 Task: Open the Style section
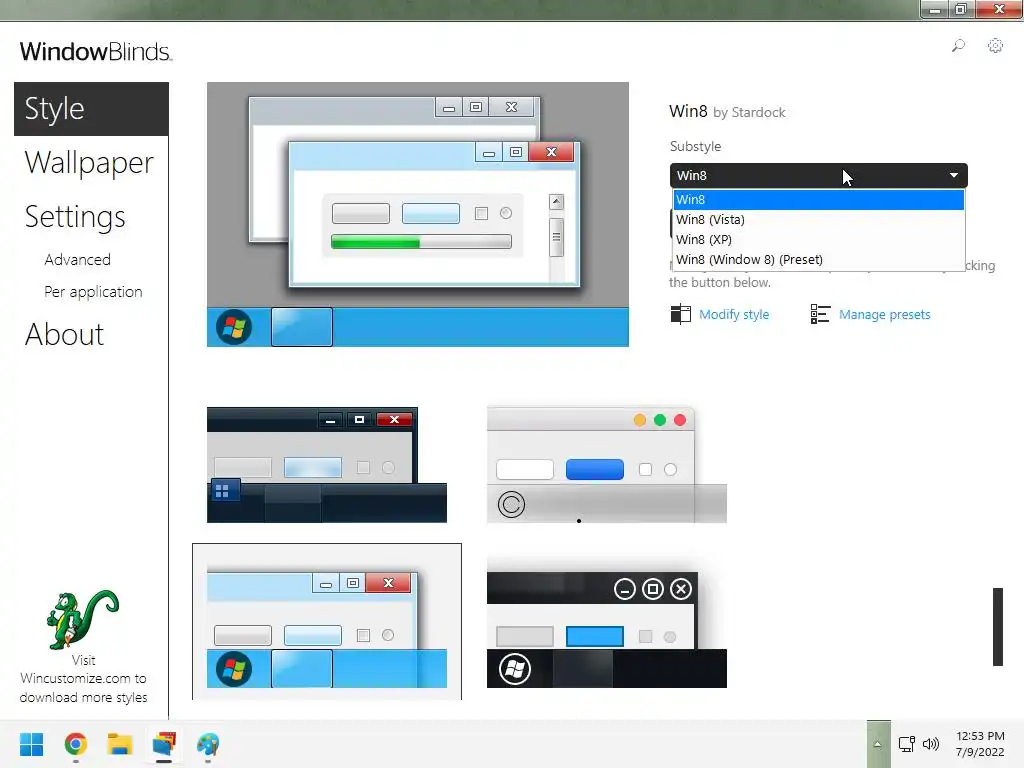pyautogui.click(x=91, y=109)
